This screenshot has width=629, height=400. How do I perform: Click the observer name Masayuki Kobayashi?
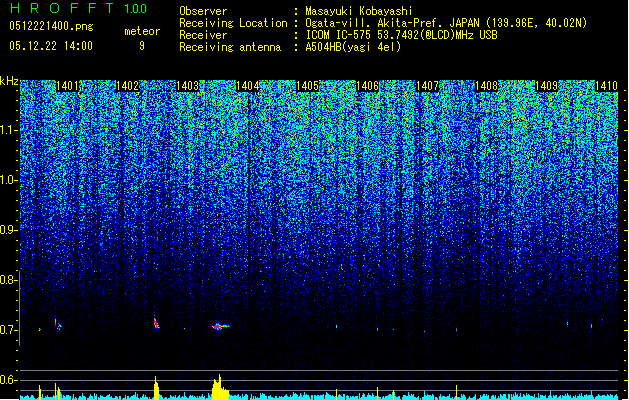[x=359, y=11]
